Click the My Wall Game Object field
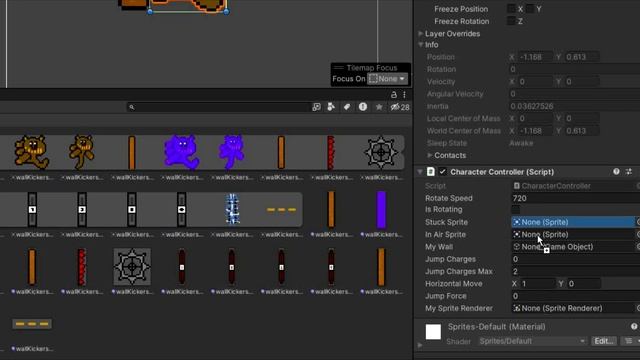640x360 pixels. [x=573, y=247]
